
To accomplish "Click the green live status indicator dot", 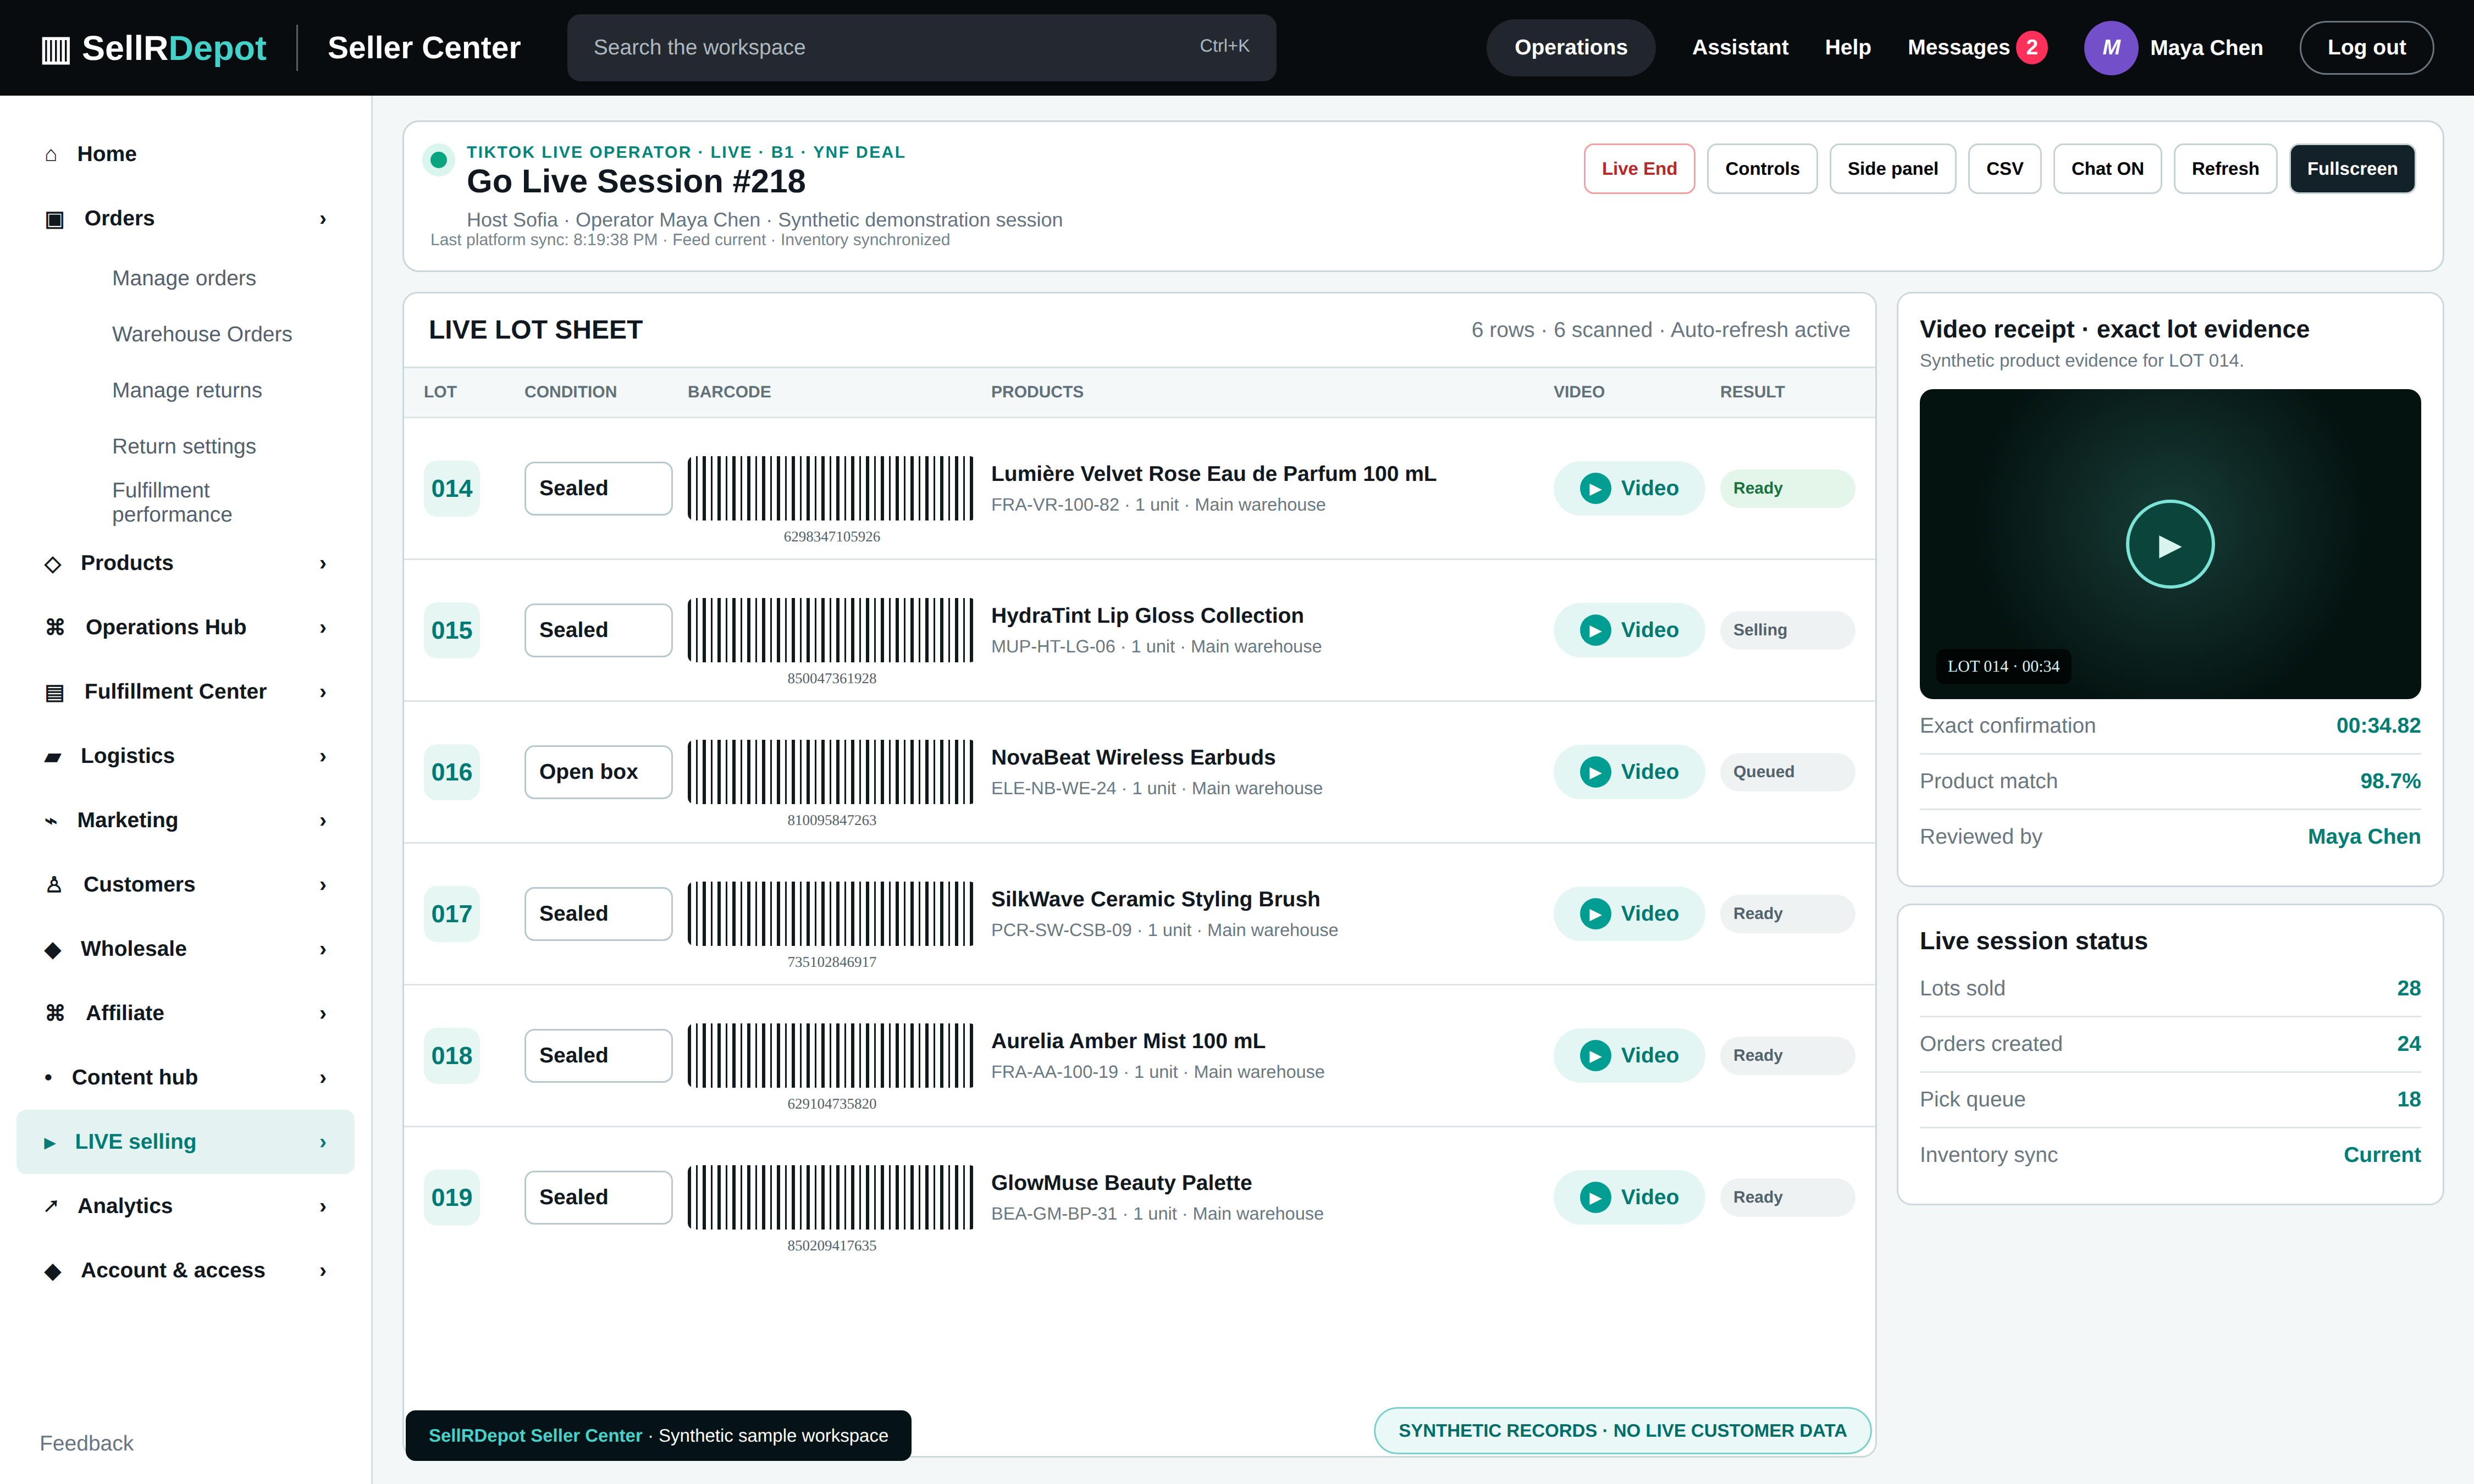I will [x=438, y=159].
